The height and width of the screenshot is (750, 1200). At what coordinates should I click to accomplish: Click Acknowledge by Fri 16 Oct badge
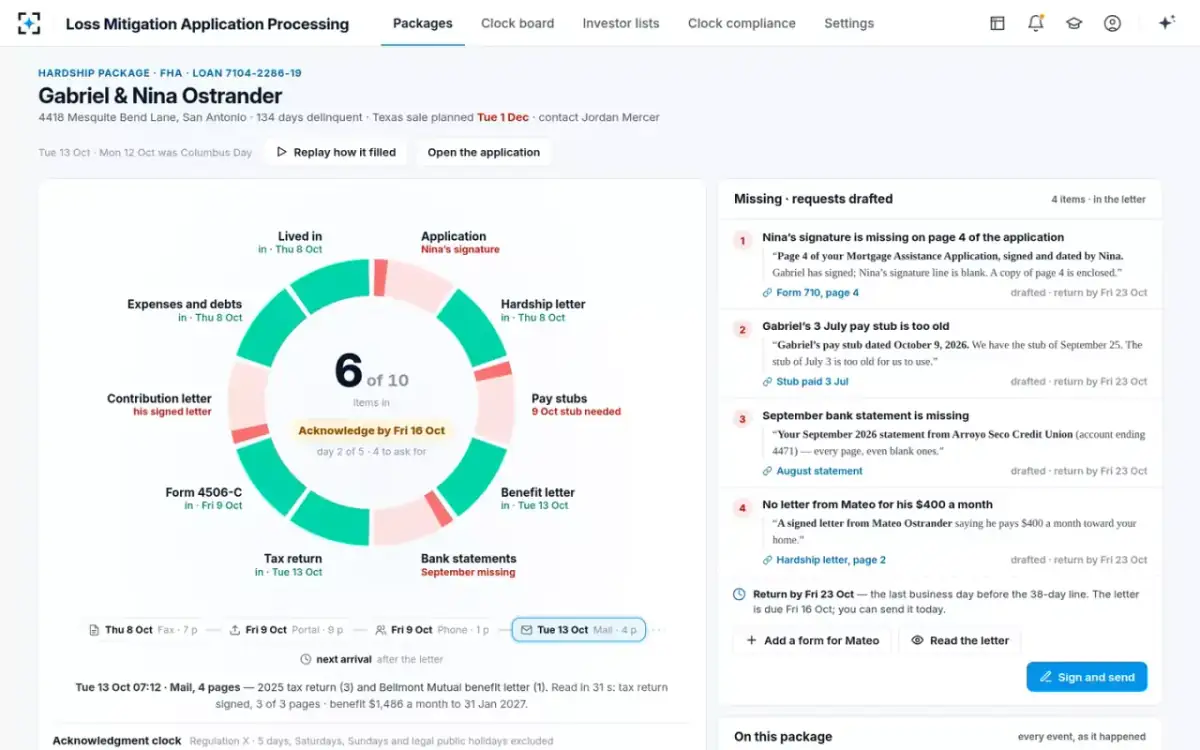point(371,431)
